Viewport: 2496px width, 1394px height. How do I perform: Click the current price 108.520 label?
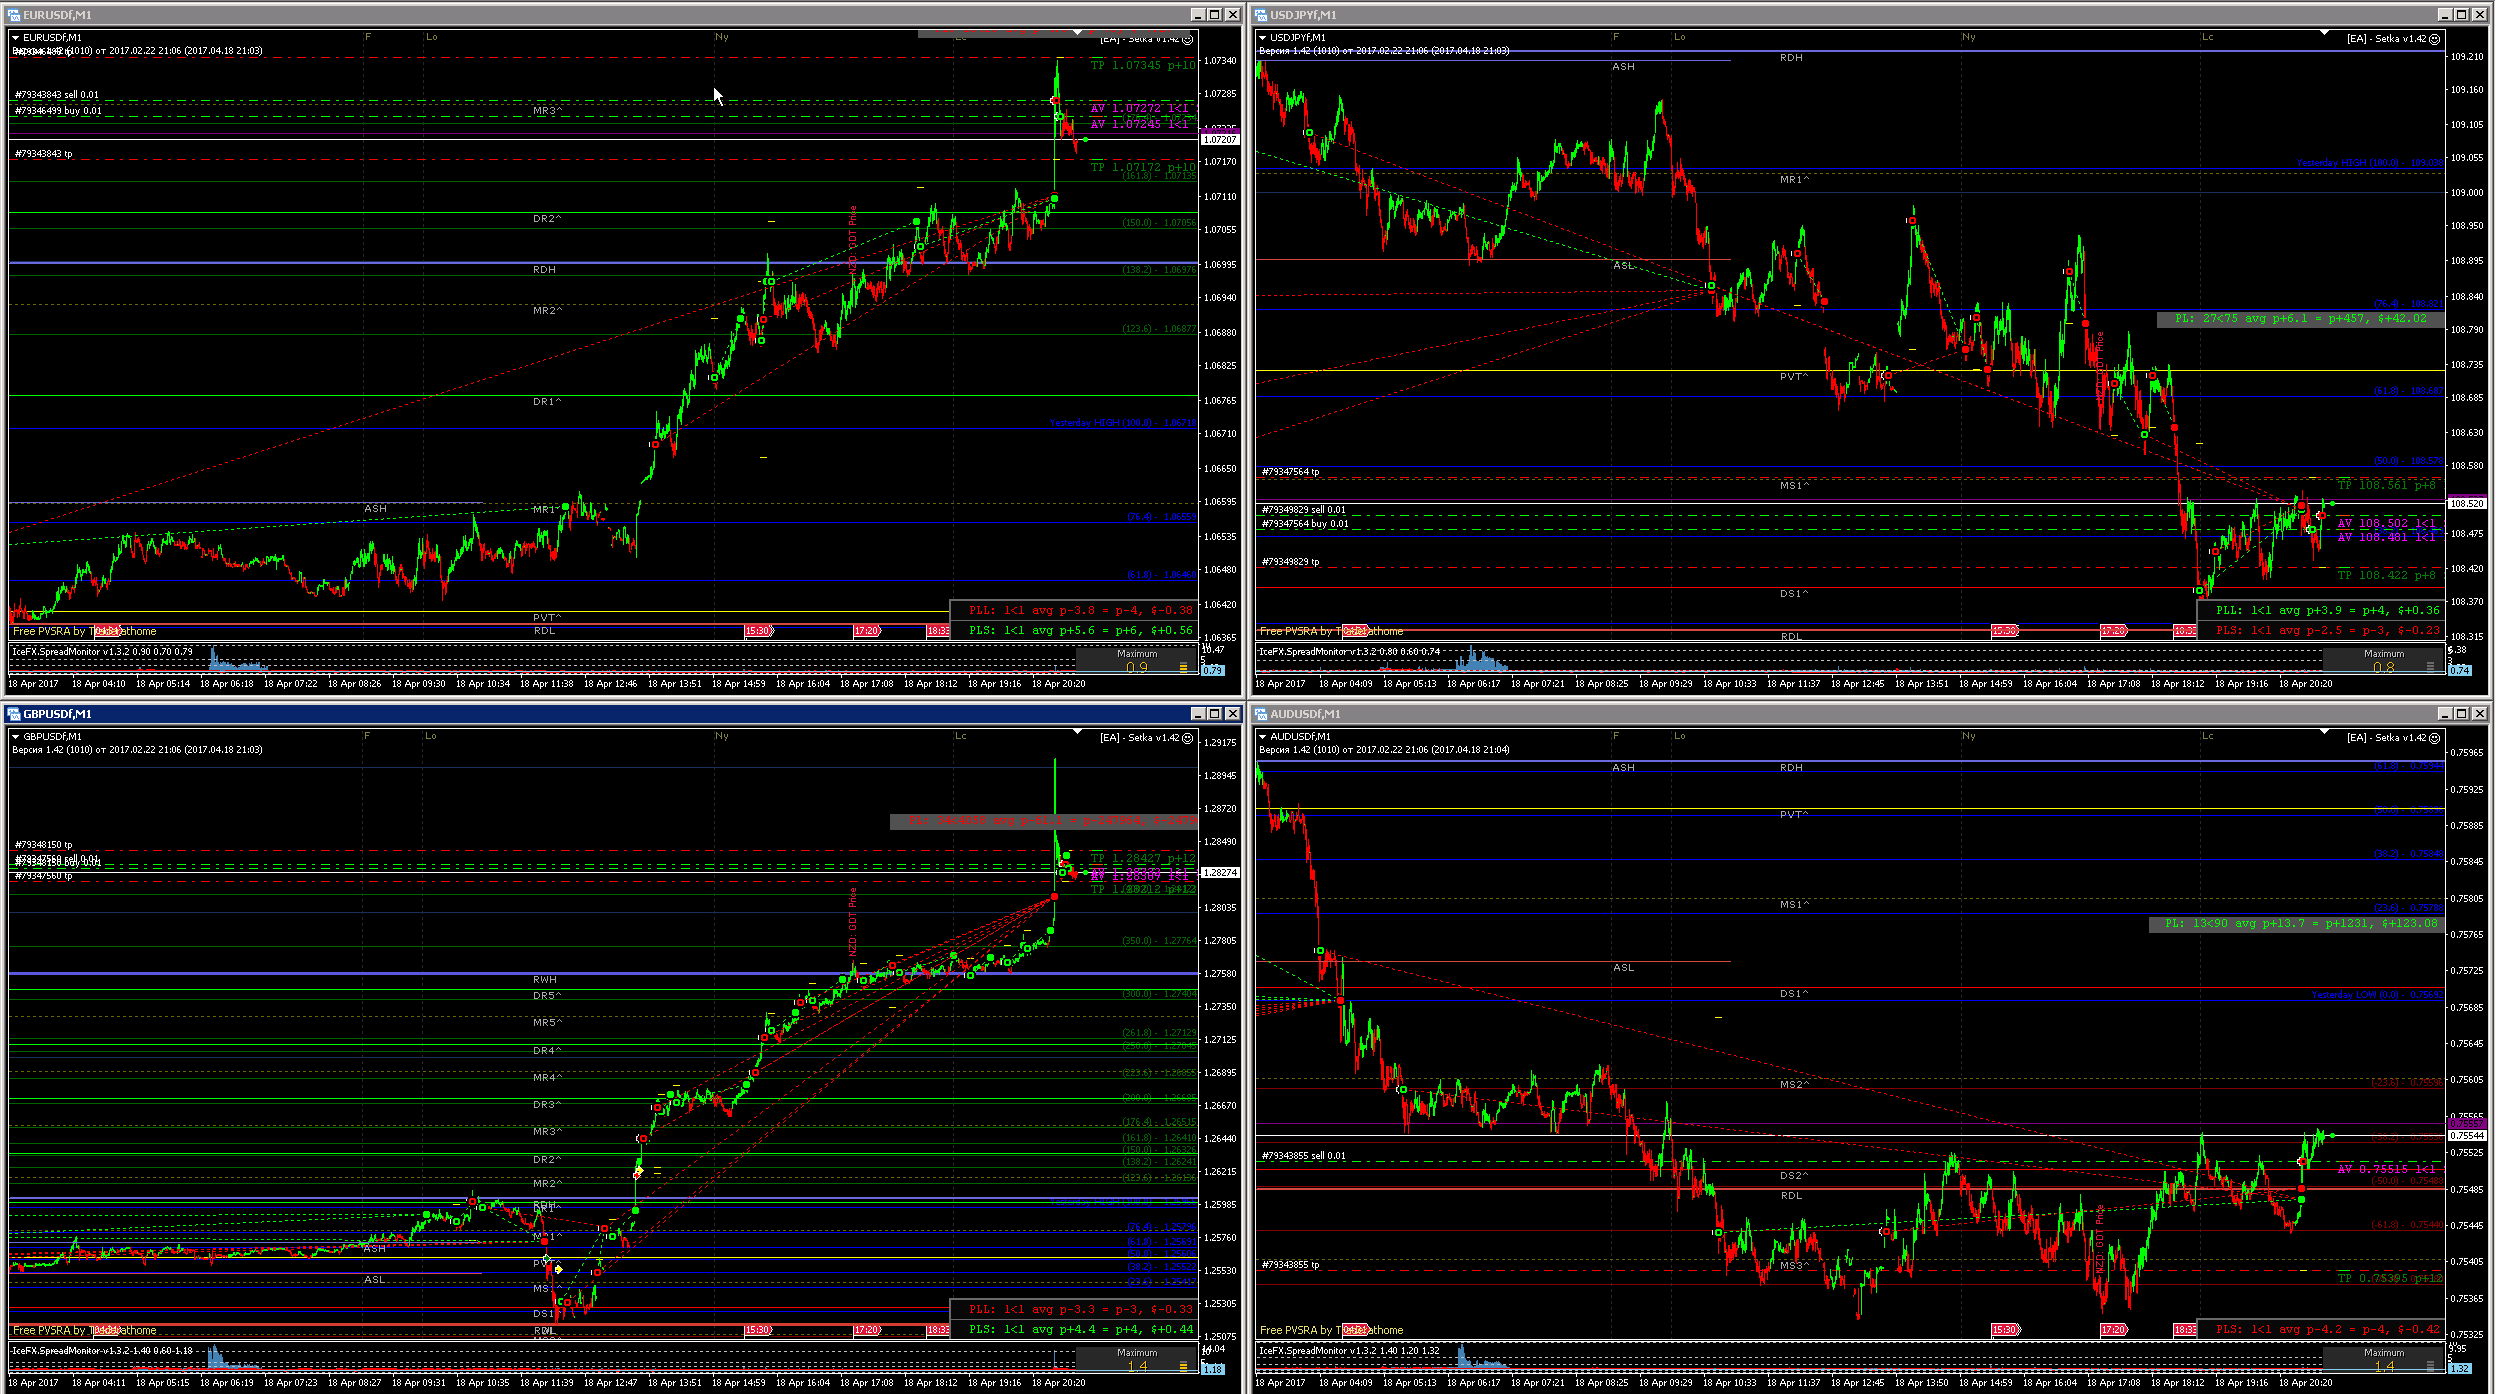pos(2467,504)
